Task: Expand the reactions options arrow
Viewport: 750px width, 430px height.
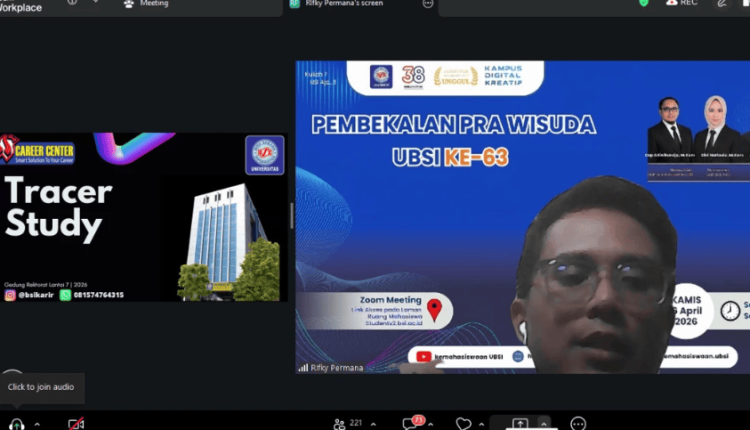Action: click(481, 424)
